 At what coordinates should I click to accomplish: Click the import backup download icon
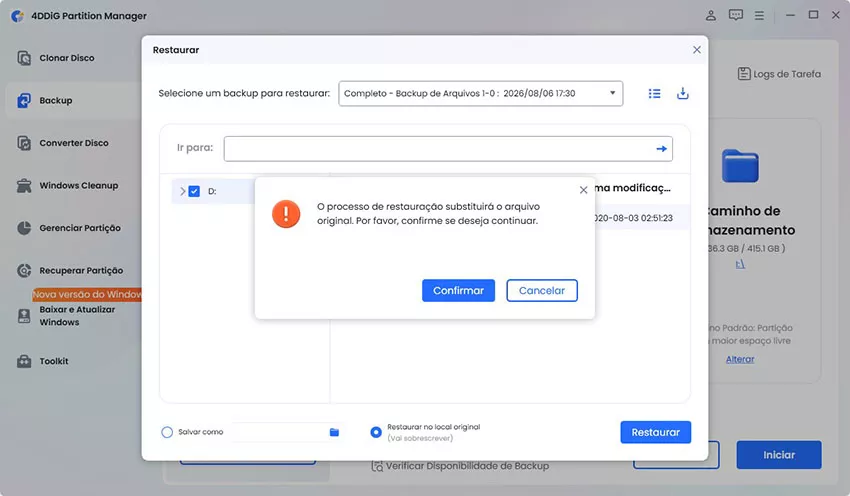(682, 94)
